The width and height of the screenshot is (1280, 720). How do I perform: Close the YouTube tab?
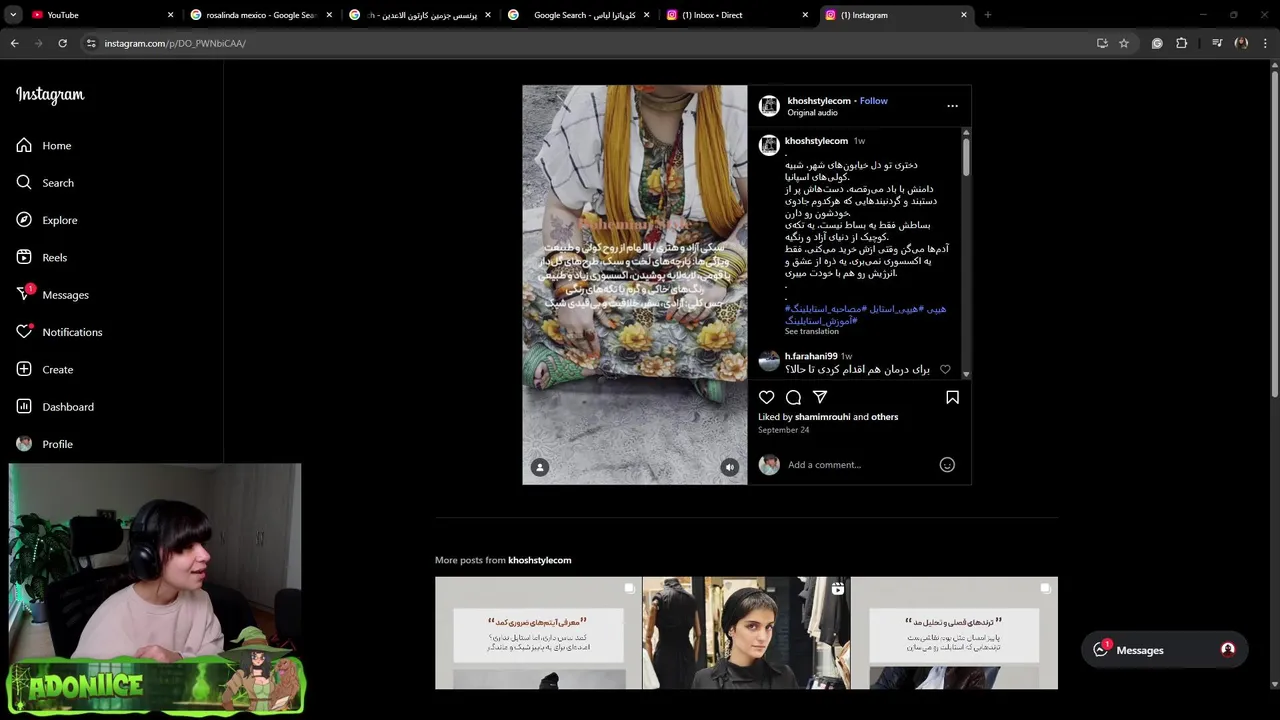pyautogui.click(x=170, y=15)
